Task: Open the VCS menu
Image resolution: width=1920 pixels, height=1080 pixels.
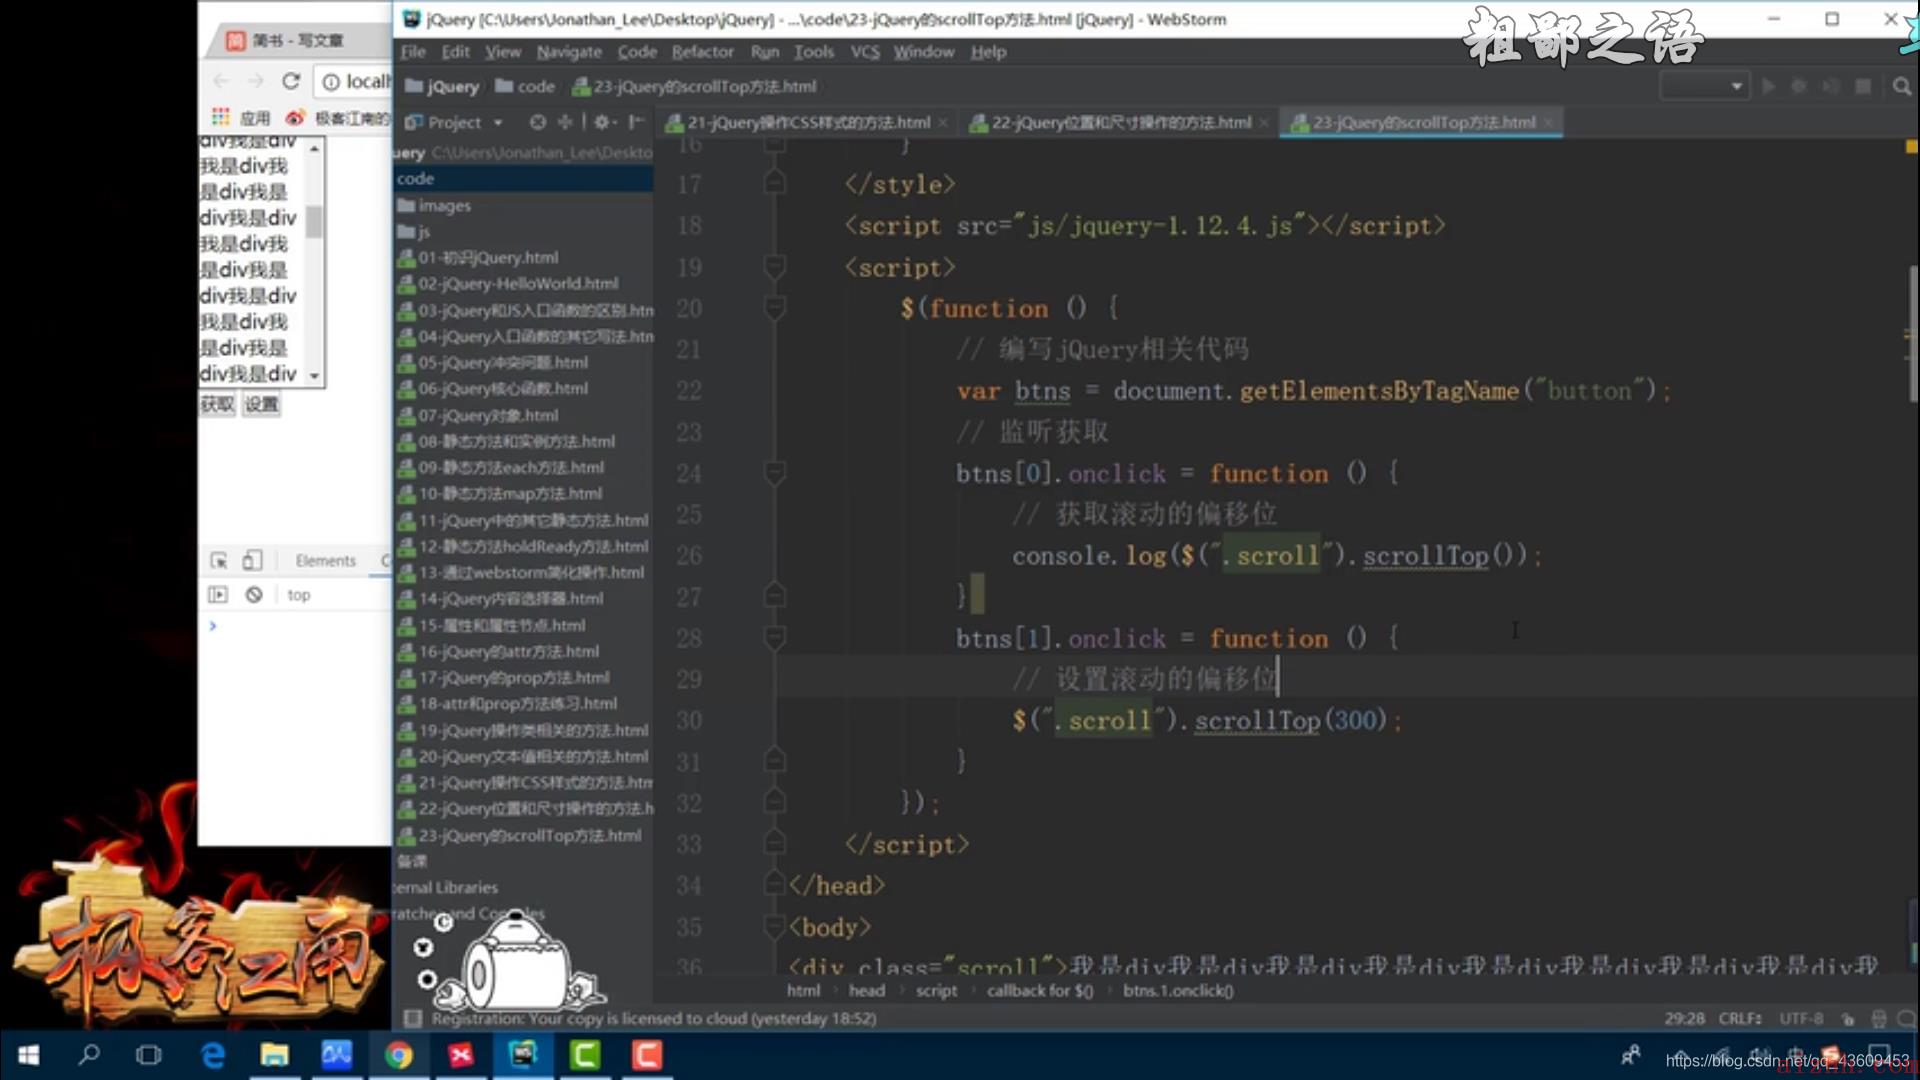Action: (865, 51)
